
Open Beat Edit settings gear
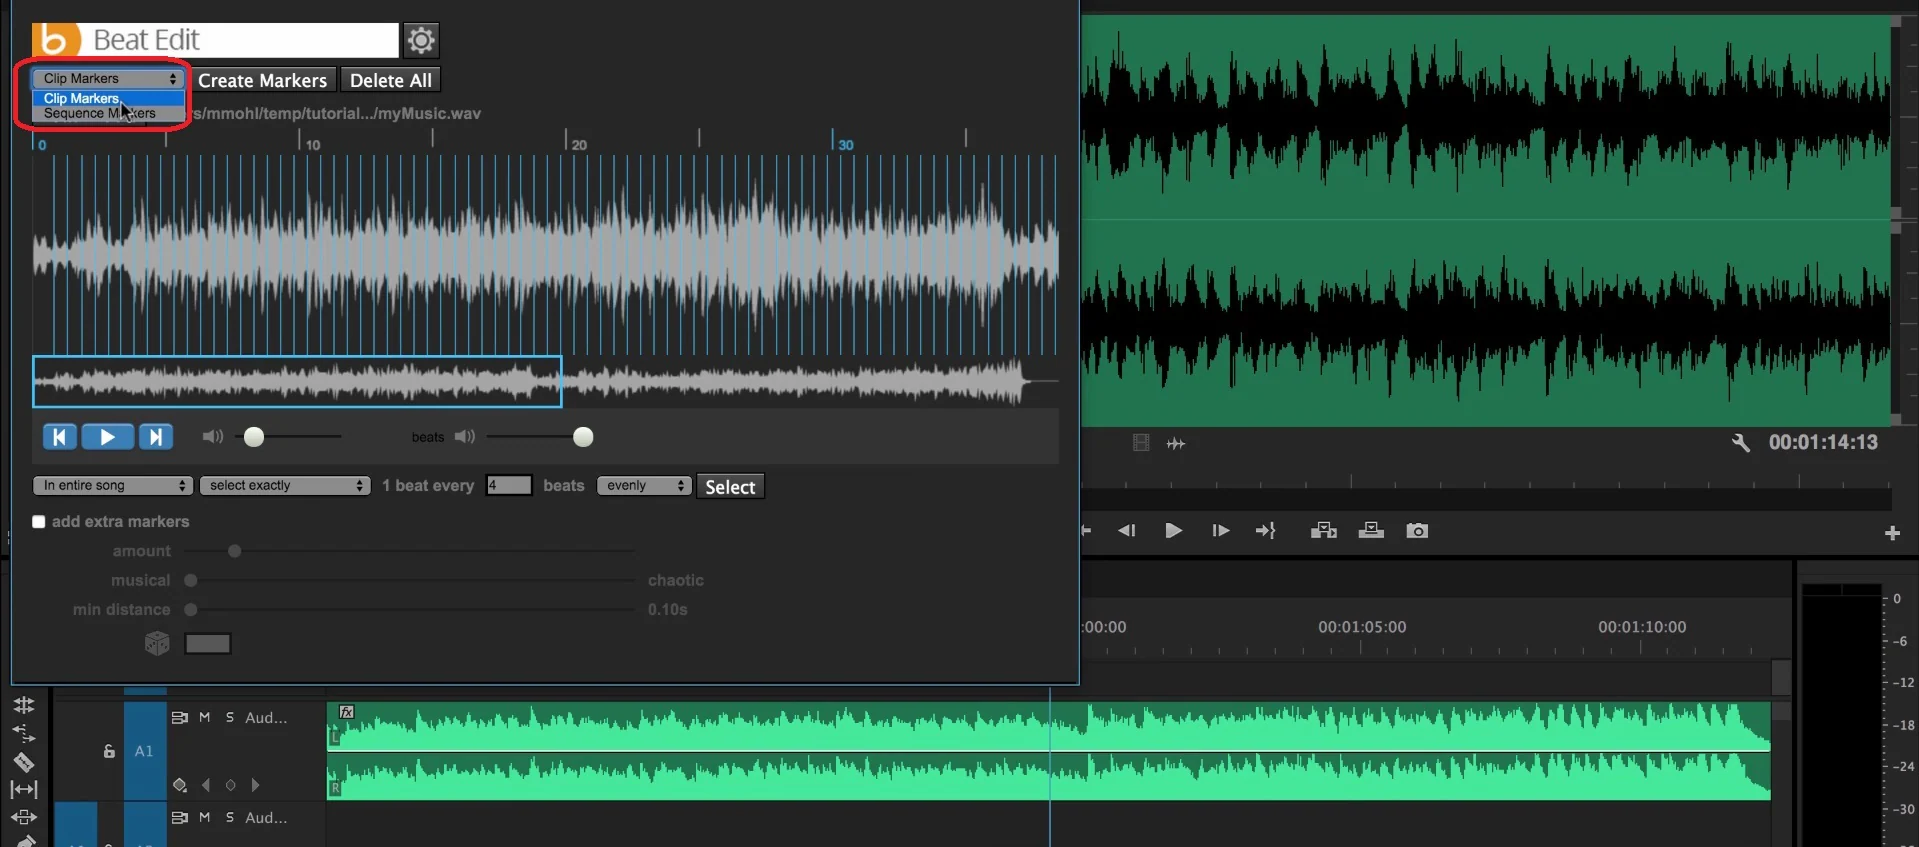click(x=421, y=40)
